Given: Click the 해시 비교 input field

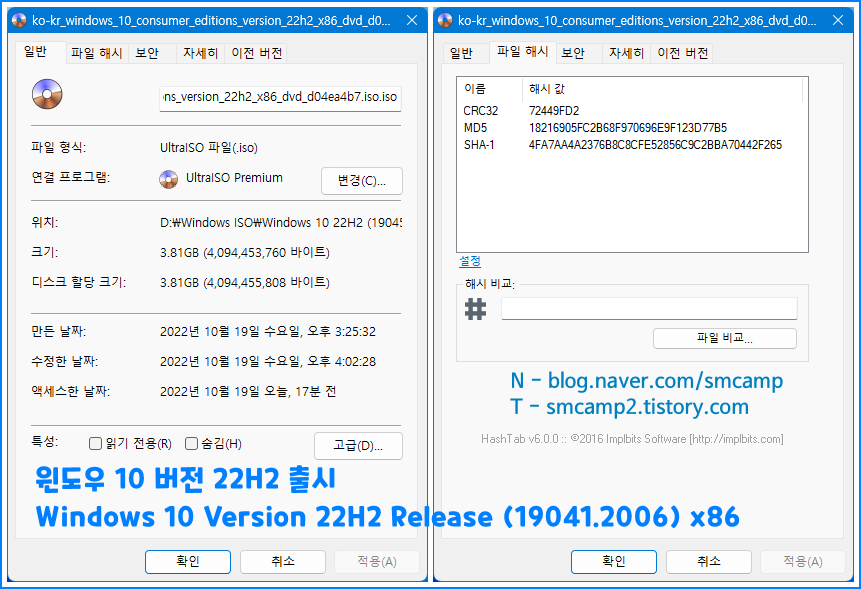Looking at the screenshot, I should [649, 308].
